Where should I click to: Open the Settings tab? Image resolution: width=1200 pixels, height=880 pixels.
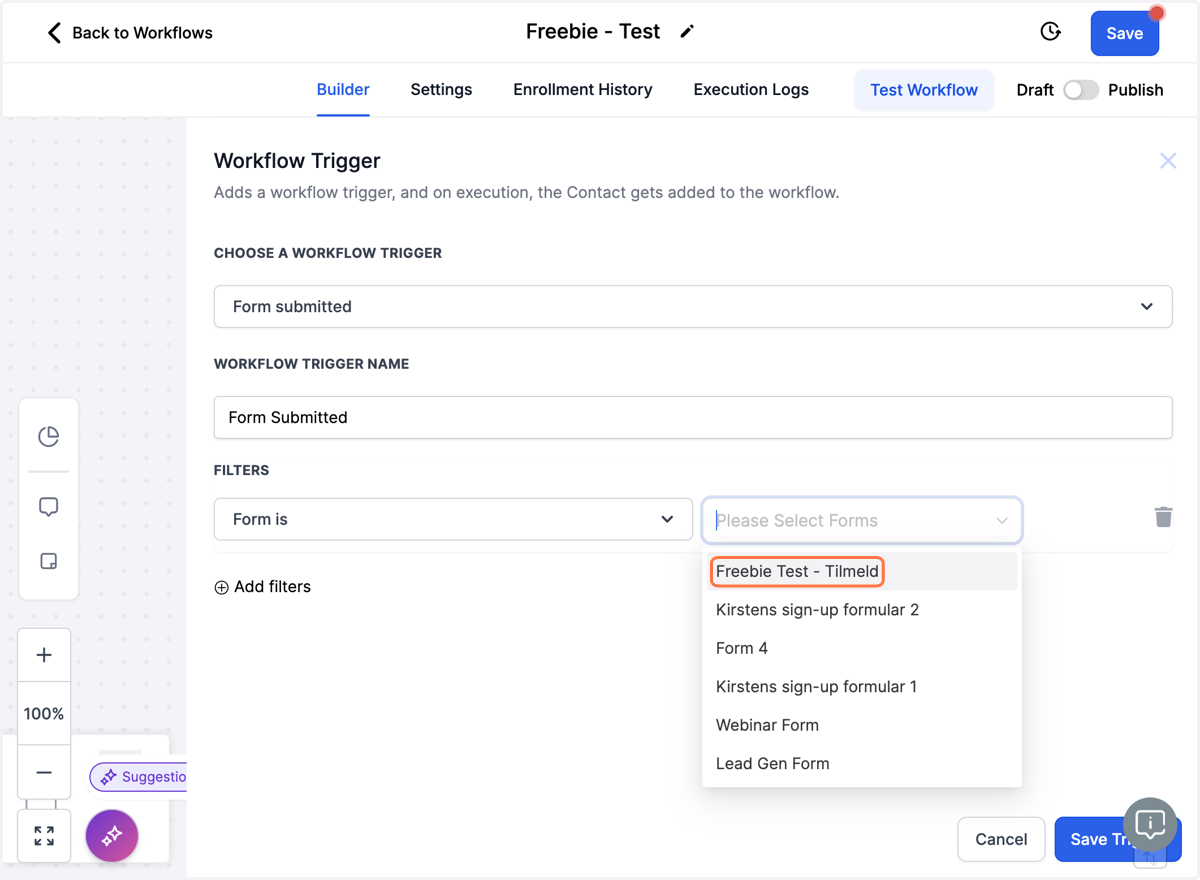pyautogui.click(x=441, y=90)
